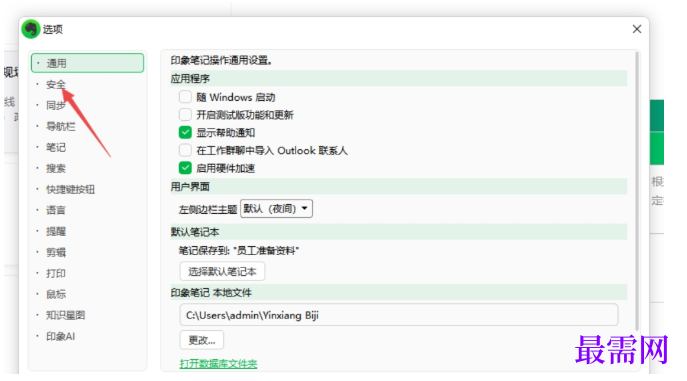
Task: Select 印象AI category
Action: (60, 336)
